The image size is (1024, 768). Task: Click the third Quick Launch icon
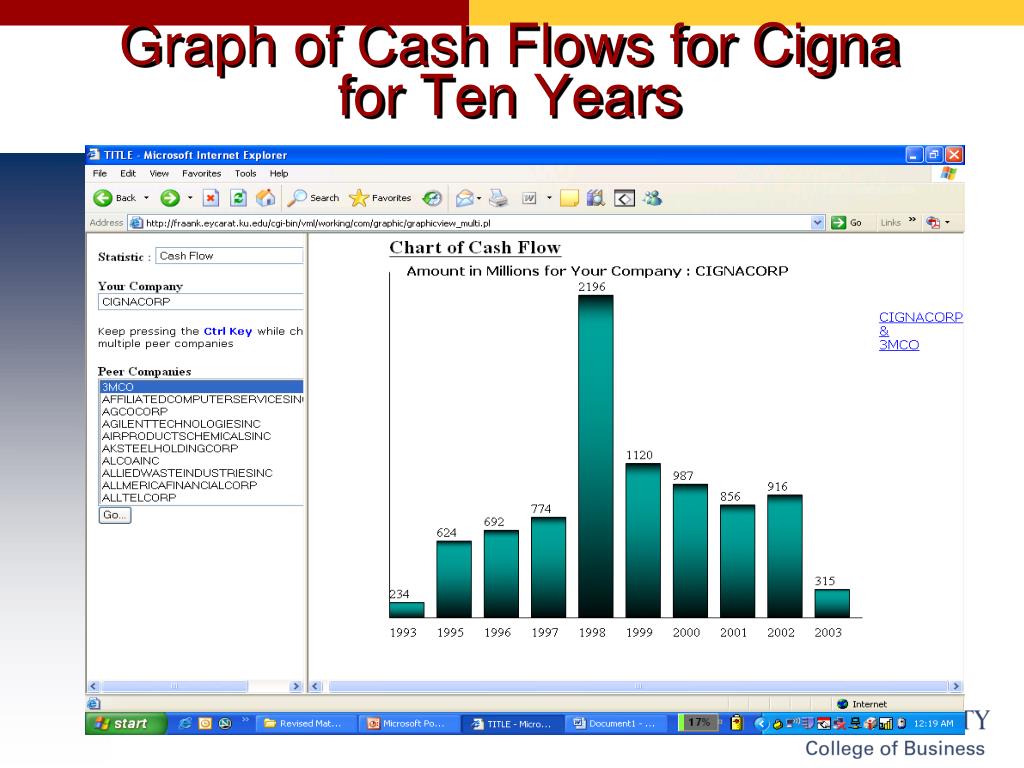pos(225,724)
